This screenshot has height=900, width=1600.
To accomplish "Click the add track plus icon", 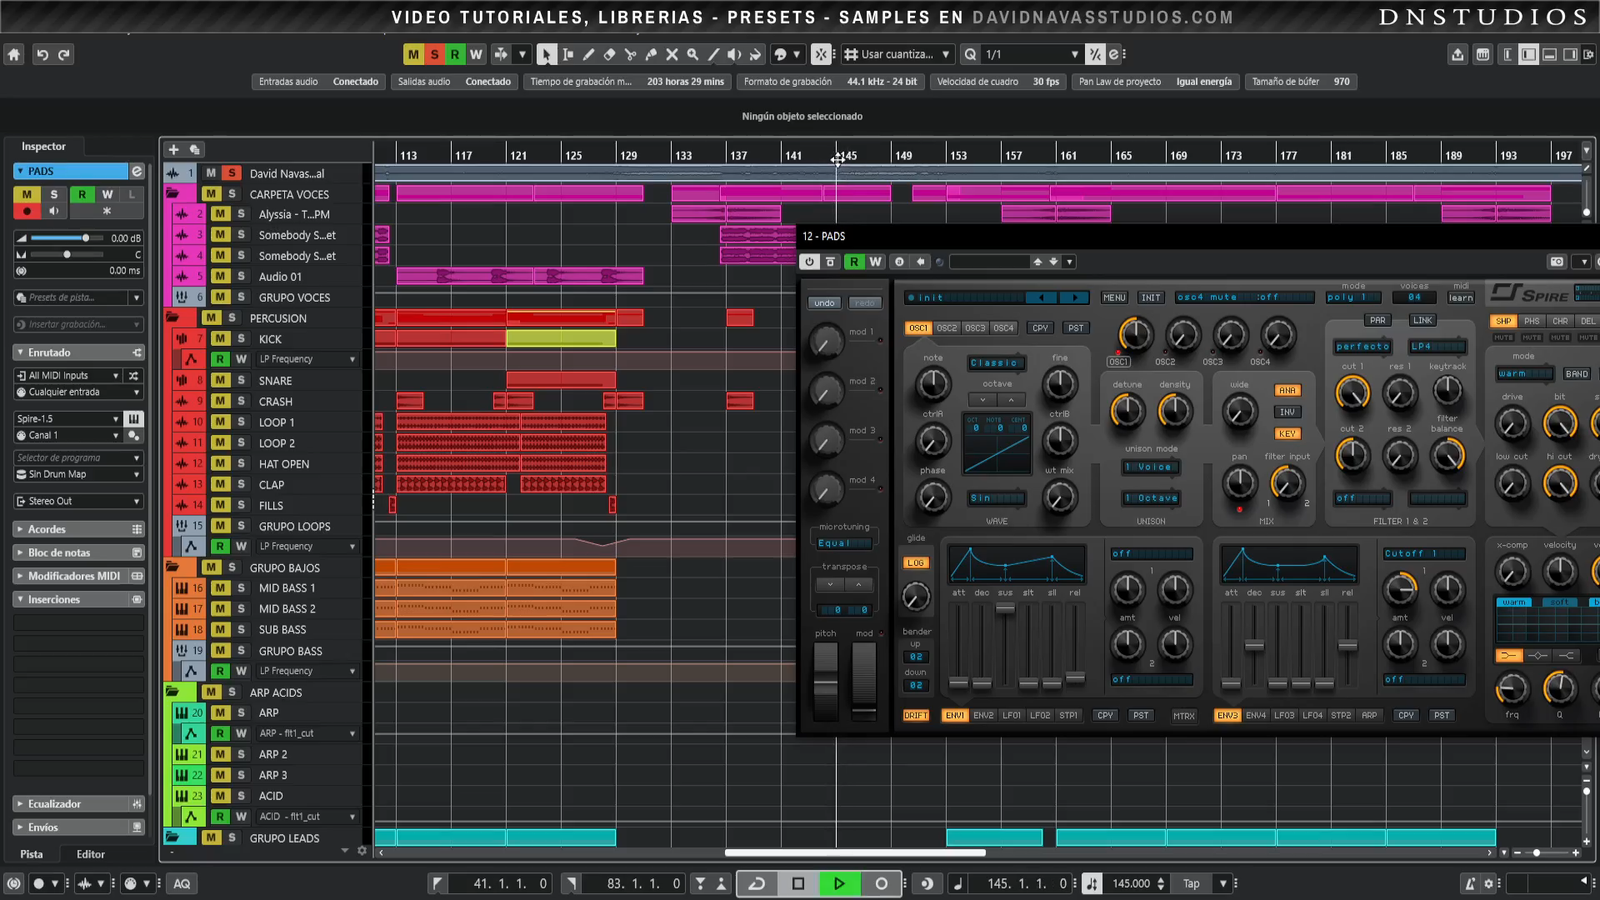I will coord(173,149).
